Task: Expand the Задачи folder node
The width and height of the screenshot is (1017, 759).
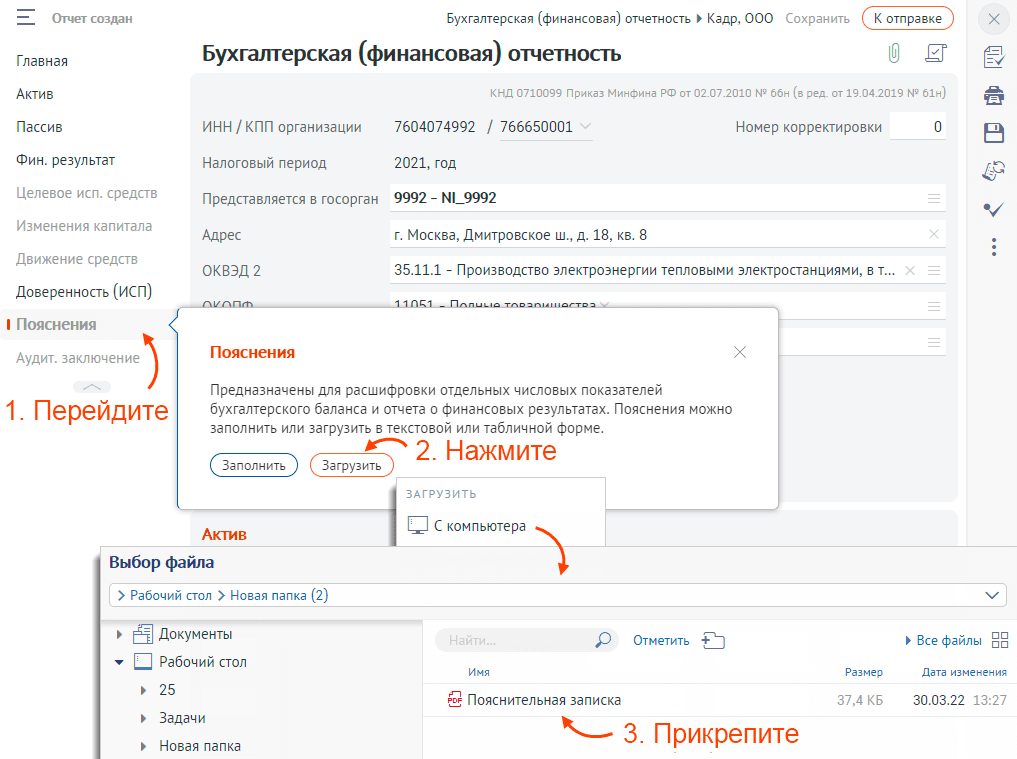Action: click(x=143, y=718)
